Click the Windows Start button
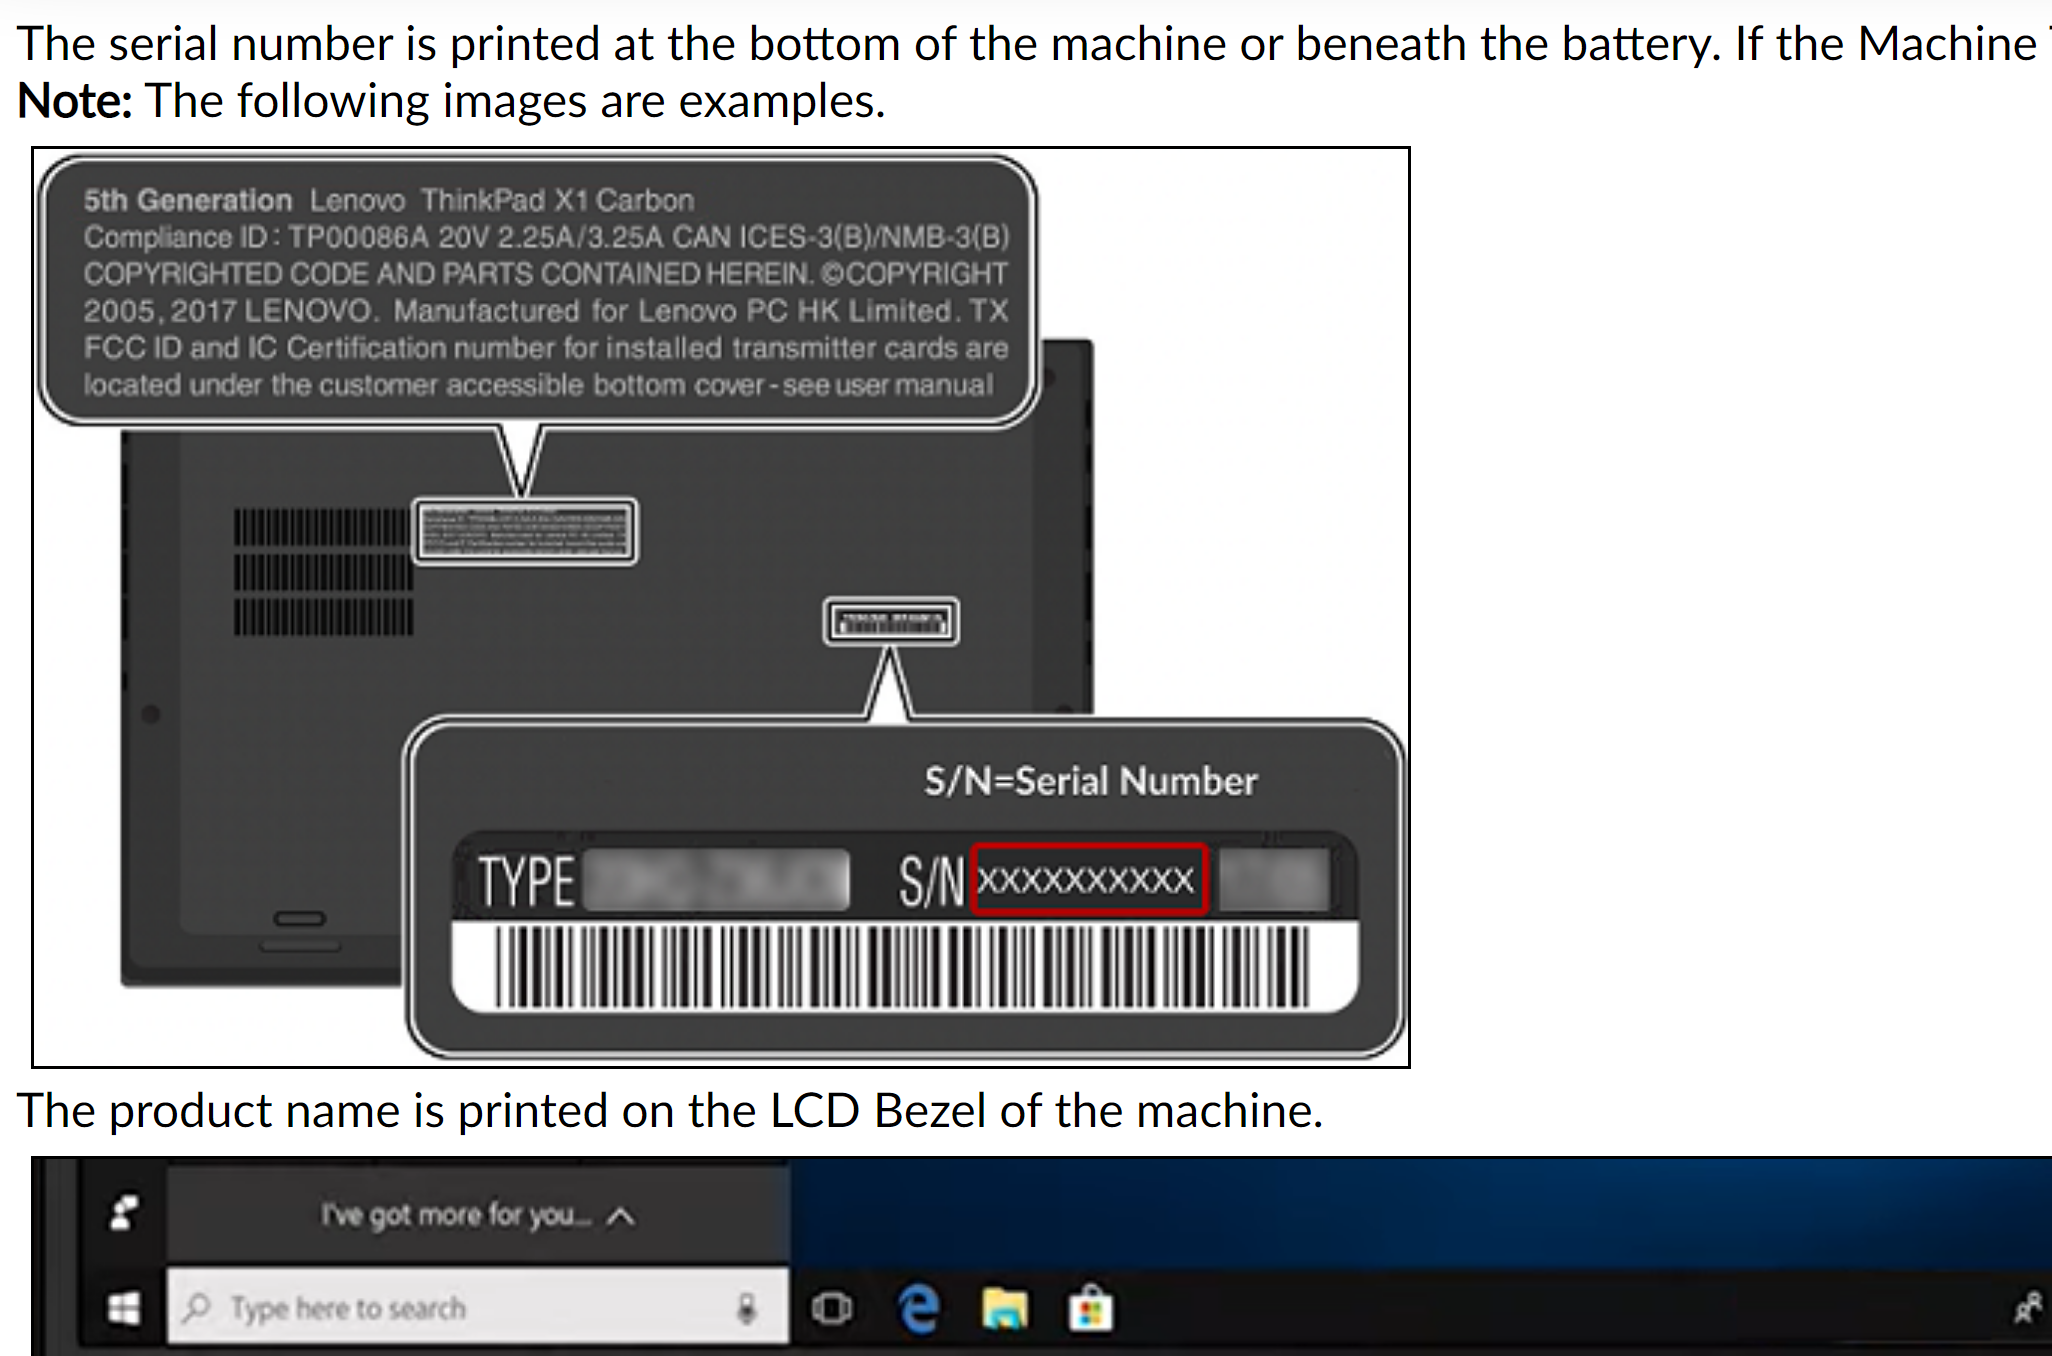The image size is (2052, 1356). 124,1308
